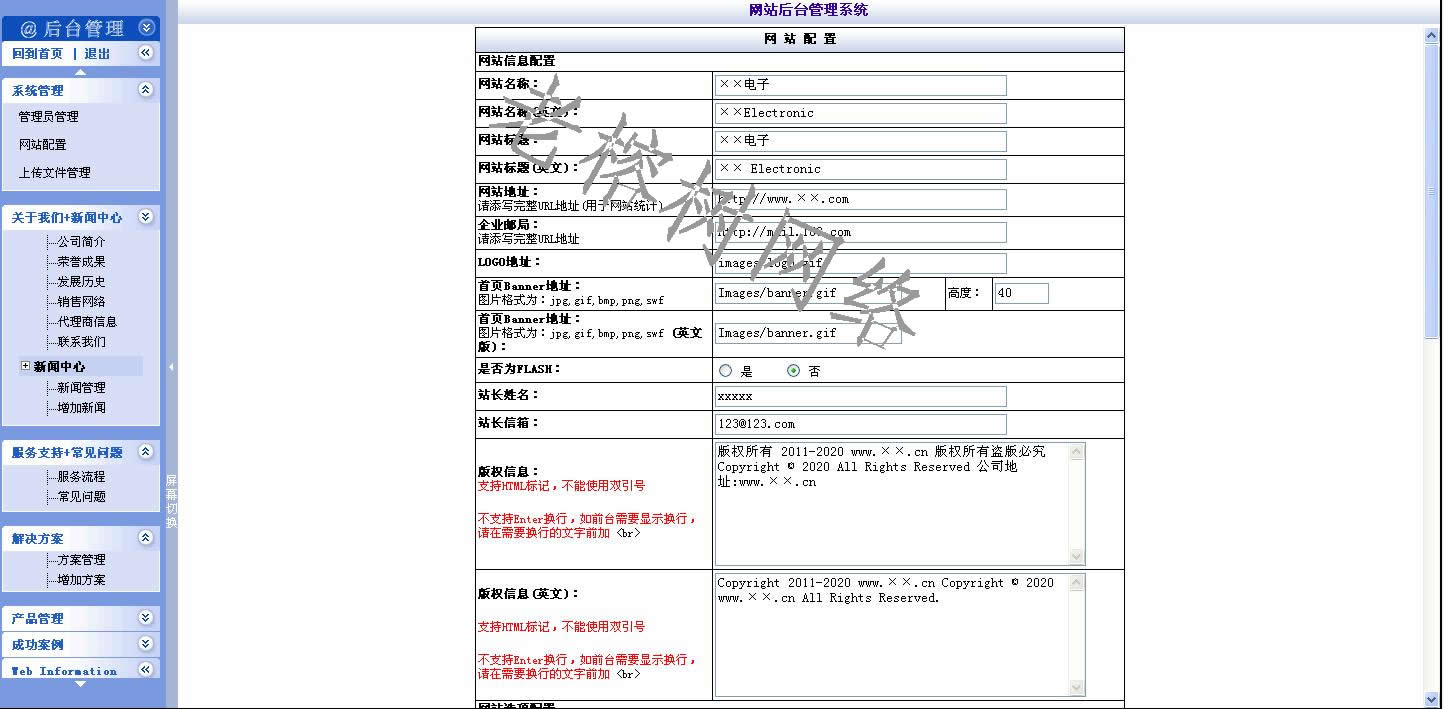Click the double-arrow icon beside 退出
The image size is (1444, 709).
click(x=146, y=53)
